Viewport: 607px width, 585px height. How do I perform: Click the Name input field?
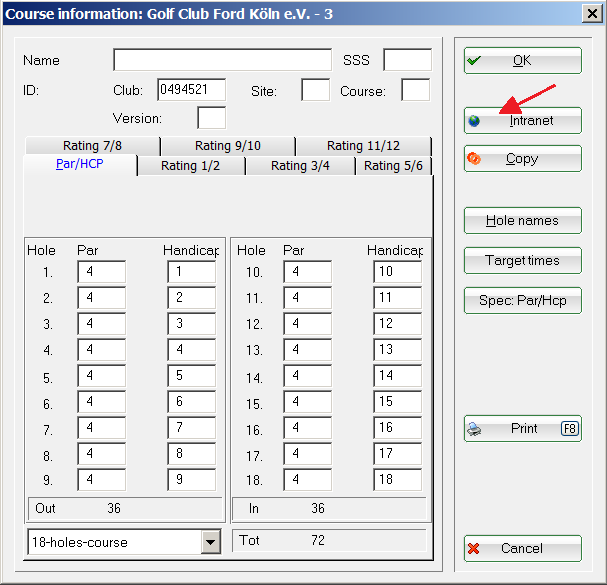[223, 60]
